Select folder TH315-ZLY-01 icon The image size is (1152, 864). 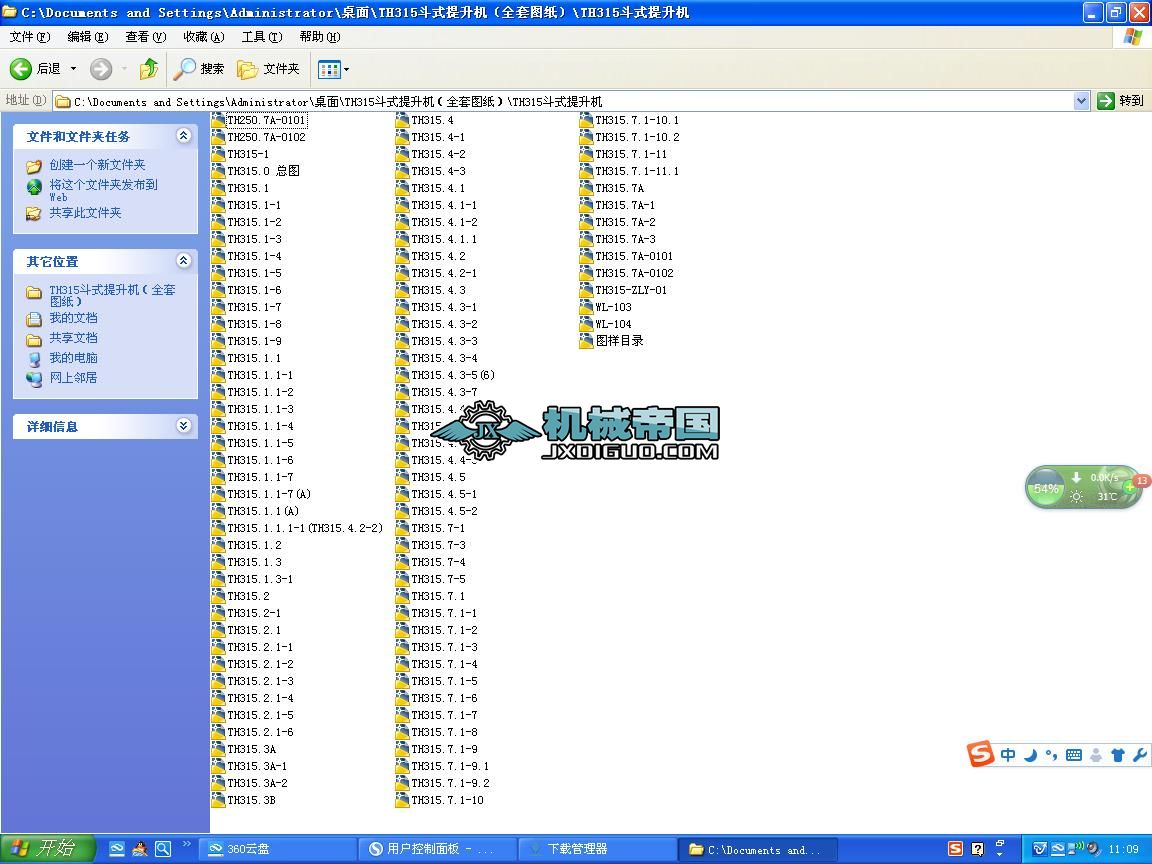[586, 290]
